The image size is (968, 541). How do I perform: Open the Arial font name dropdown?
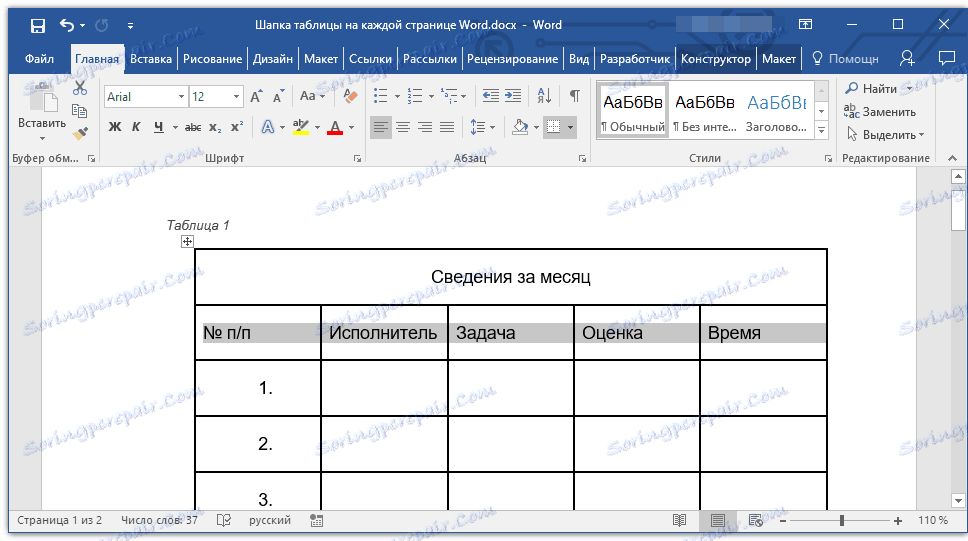point(181,96)
